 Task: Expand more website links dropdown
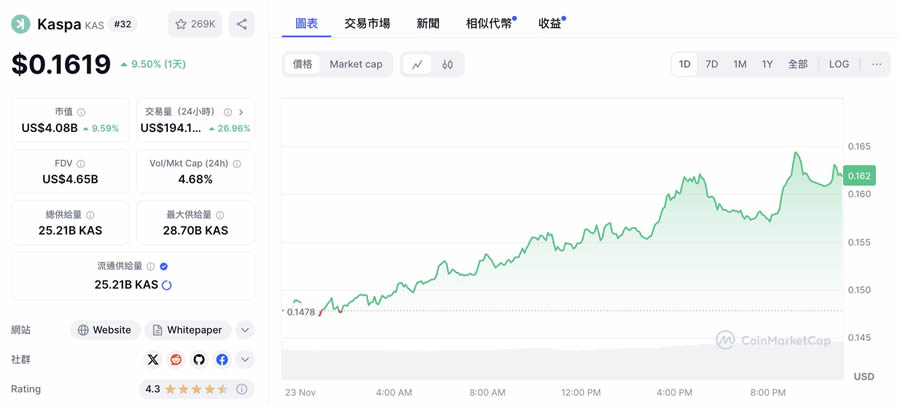click(245, 330)
